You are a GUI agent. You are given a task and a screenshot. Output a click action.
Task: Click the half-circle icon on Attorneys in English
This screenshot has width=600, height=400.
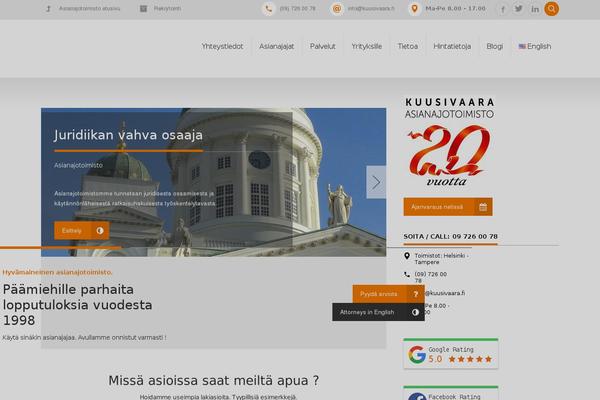click(x=416, y=312)
